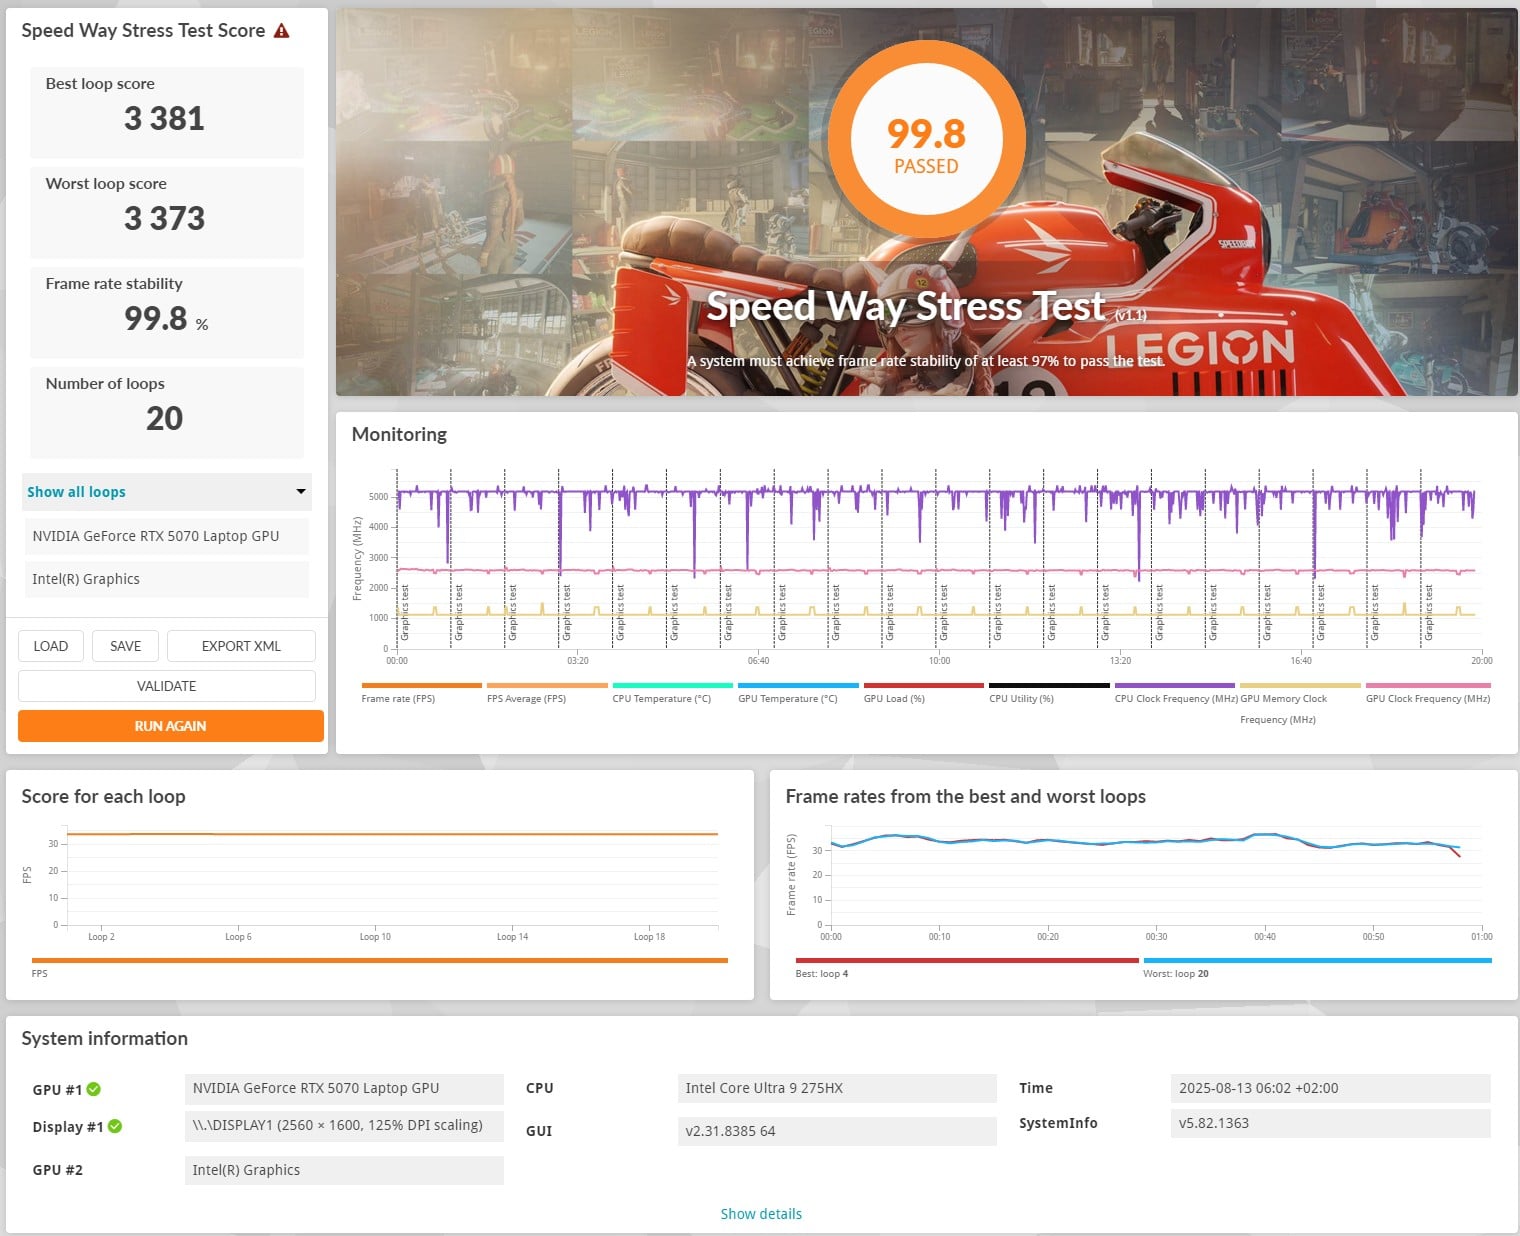1520x1236 pixels.
Task: Click the 99.8 PASSED score circle
Action: 926,140
